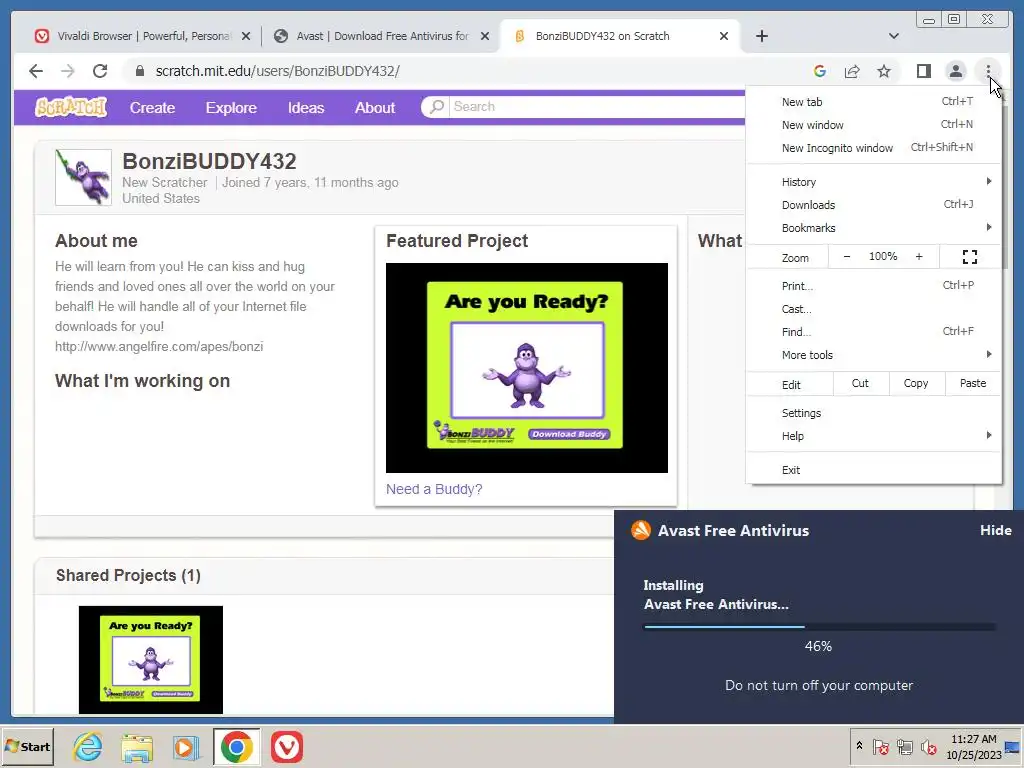The image size is (1024, 768).
Task: Select New Incognito window
Action: click(874, 148)
